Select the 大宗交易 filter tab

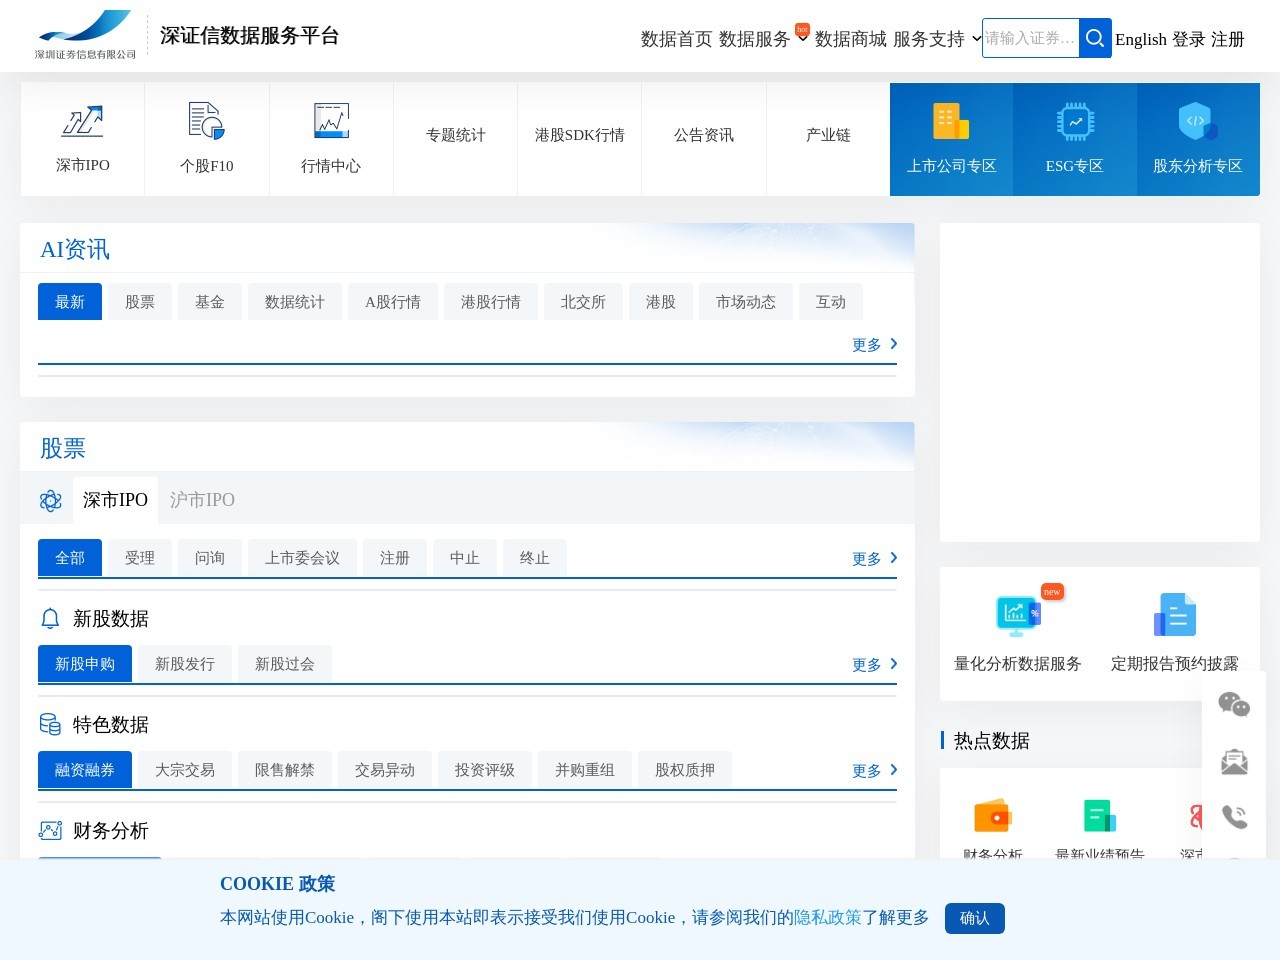coord(185,770)
